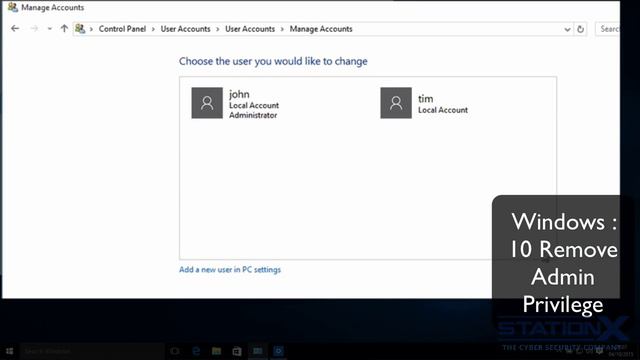
Task: Select Manage Accounts in the breadcrumb
Action: tap(321, 29)
